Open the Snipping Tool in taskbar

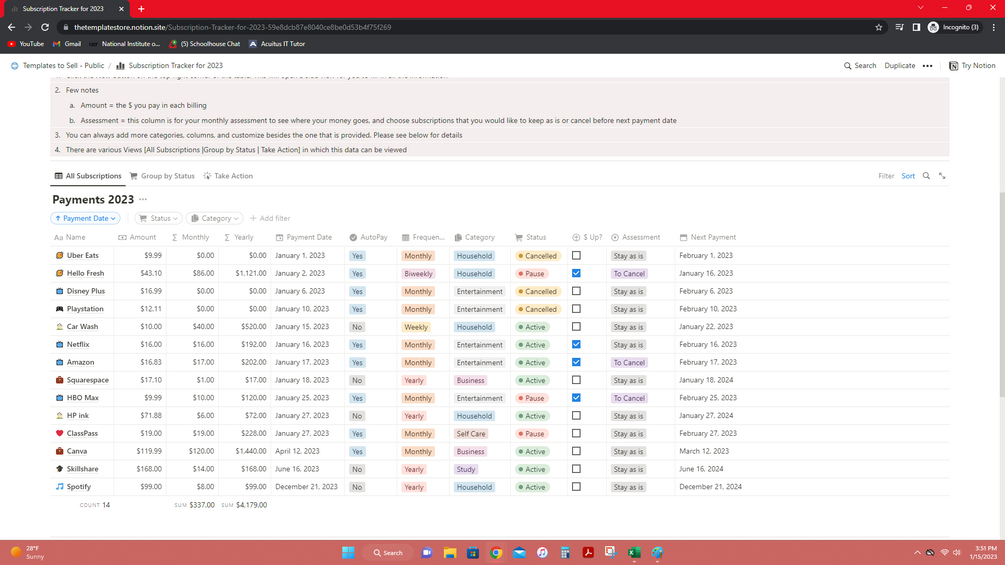[x=610, y=552]
